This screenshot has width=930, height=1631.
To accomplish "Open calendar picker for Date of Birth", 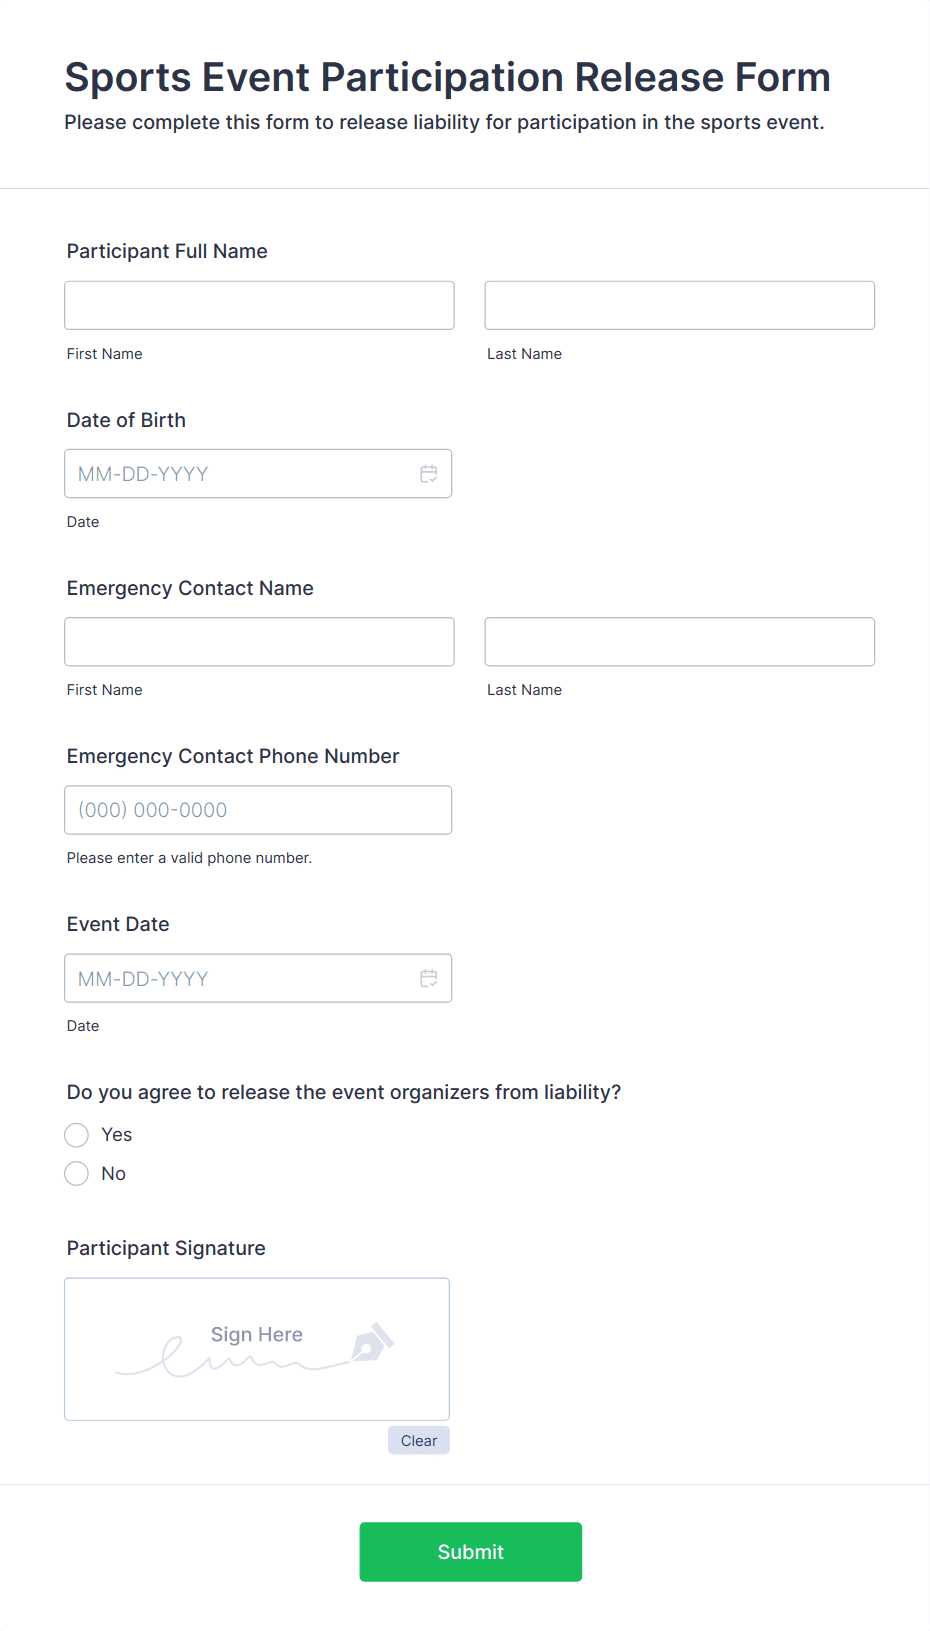I will pyautogui.click(x=428, y=474).
